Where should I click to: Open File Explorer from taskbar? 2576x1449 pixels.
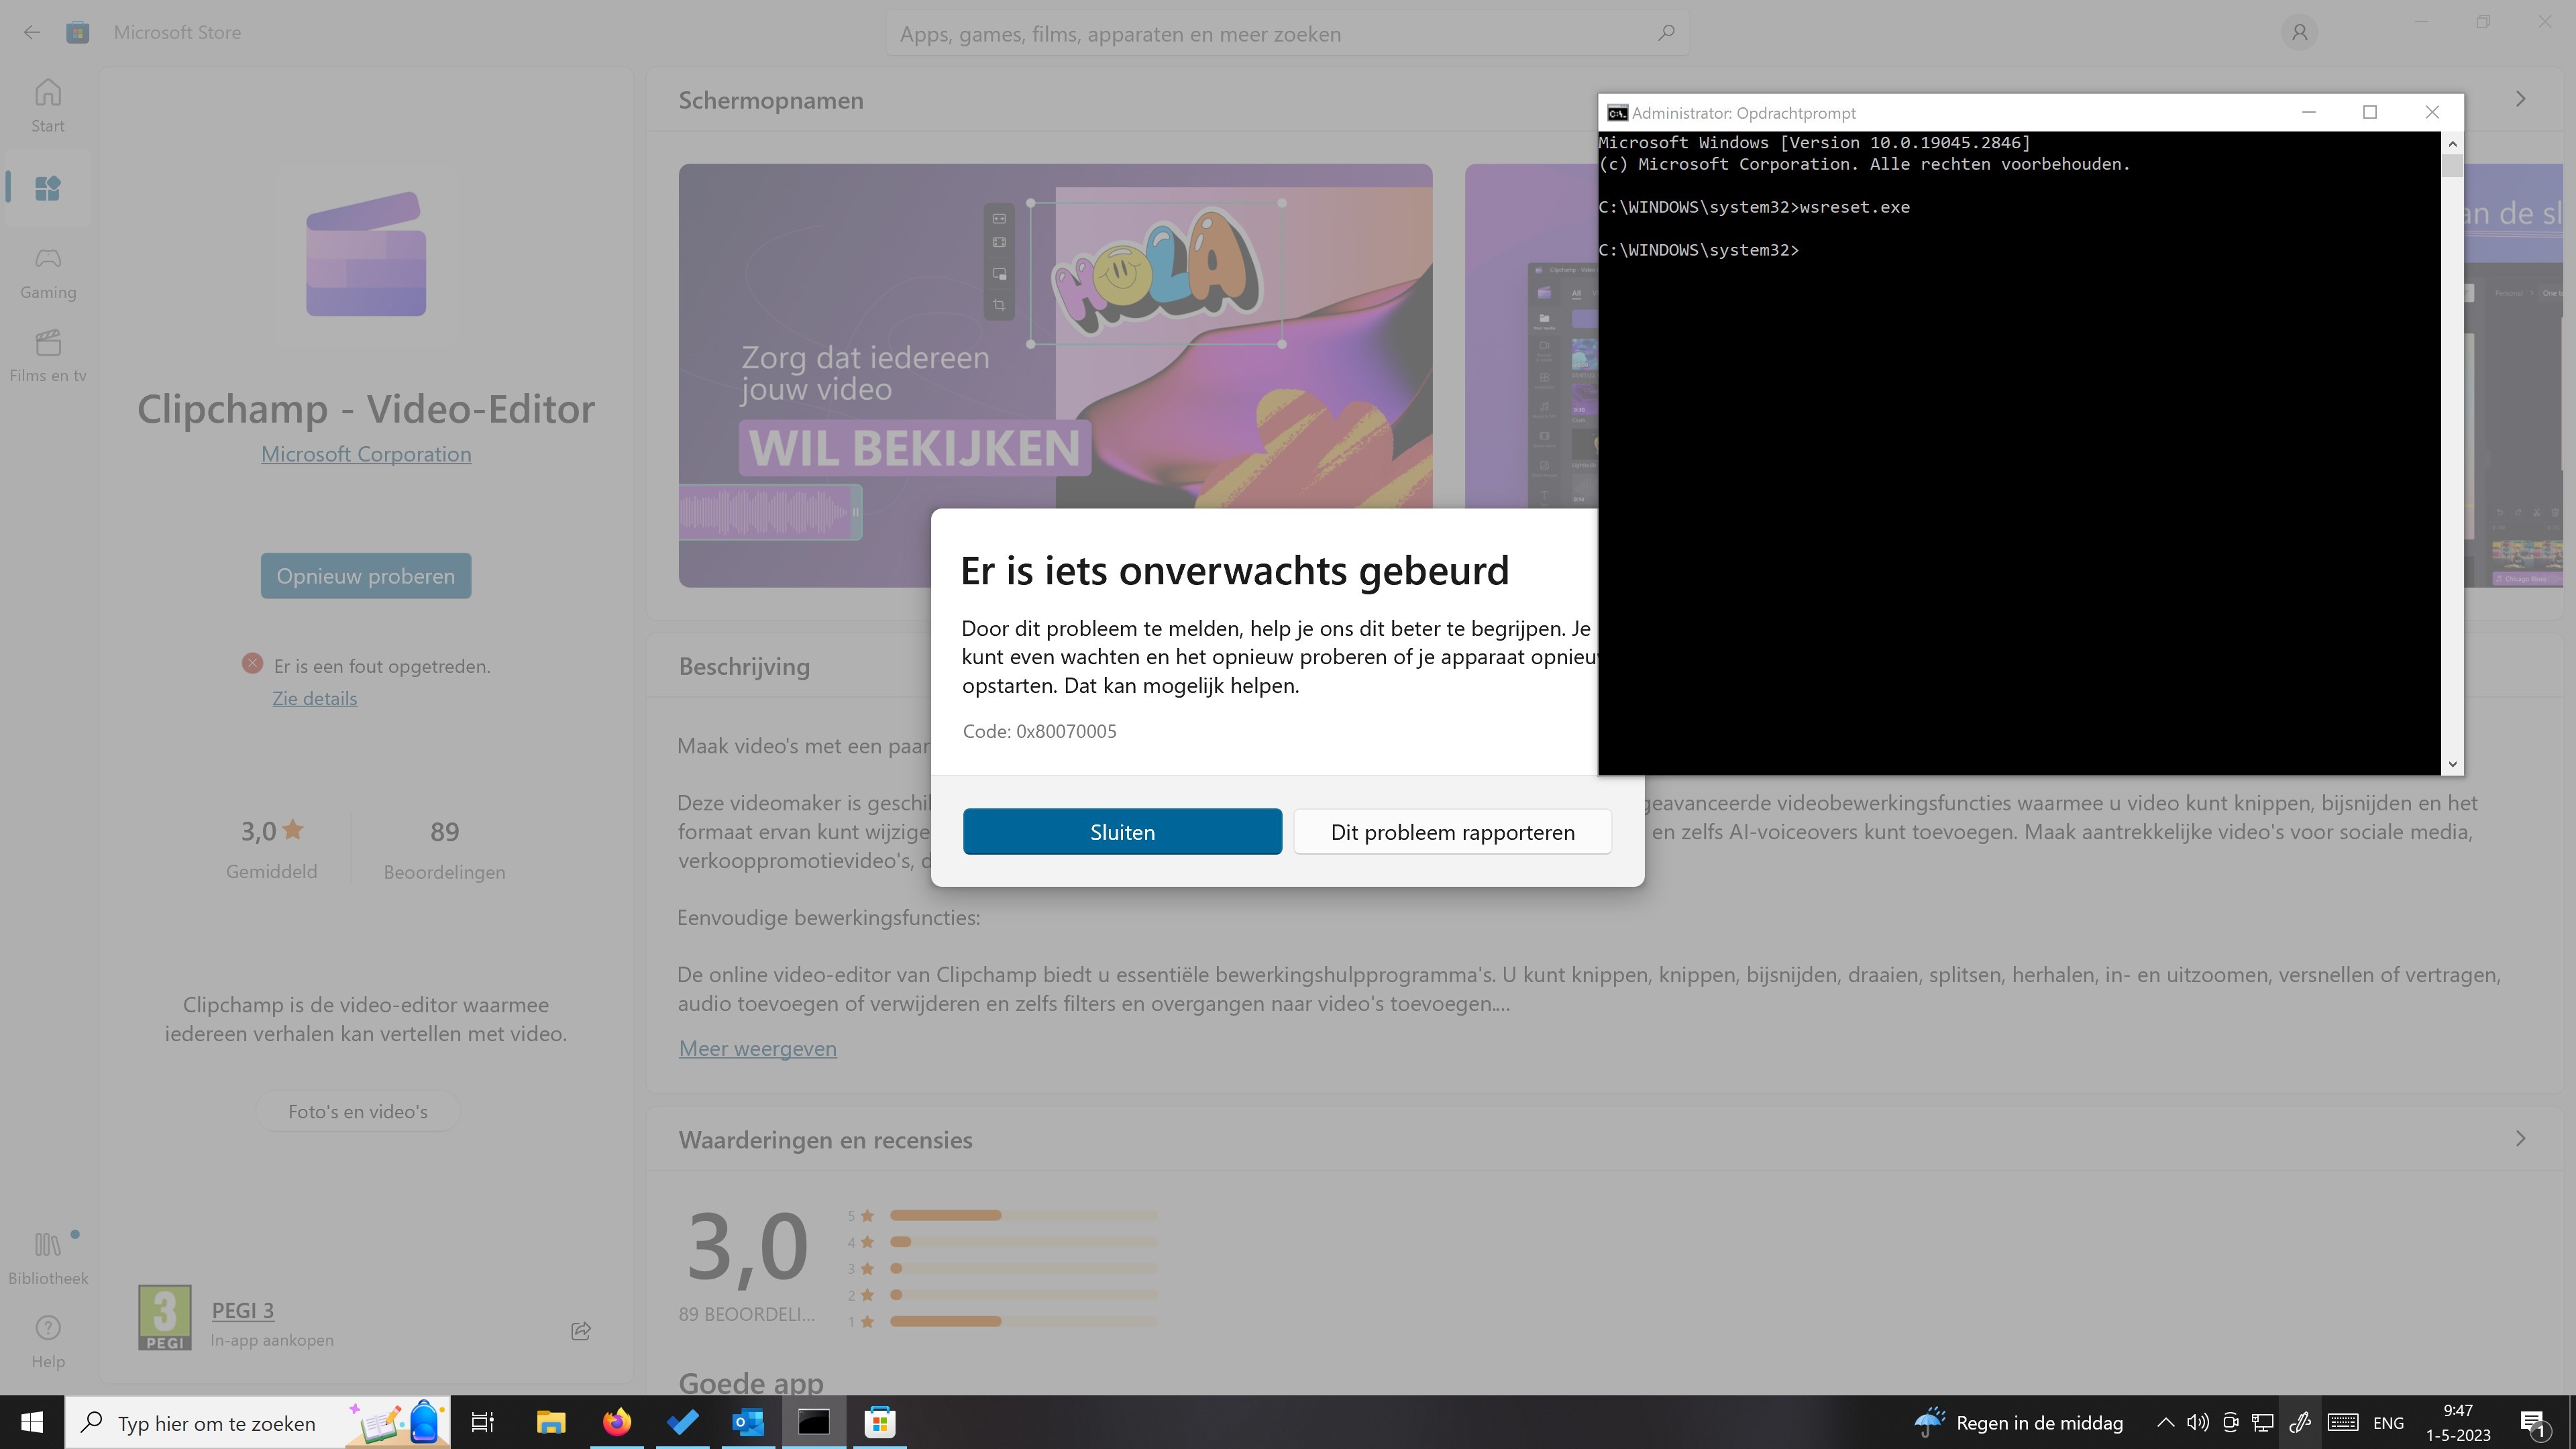click(550, 1422)
